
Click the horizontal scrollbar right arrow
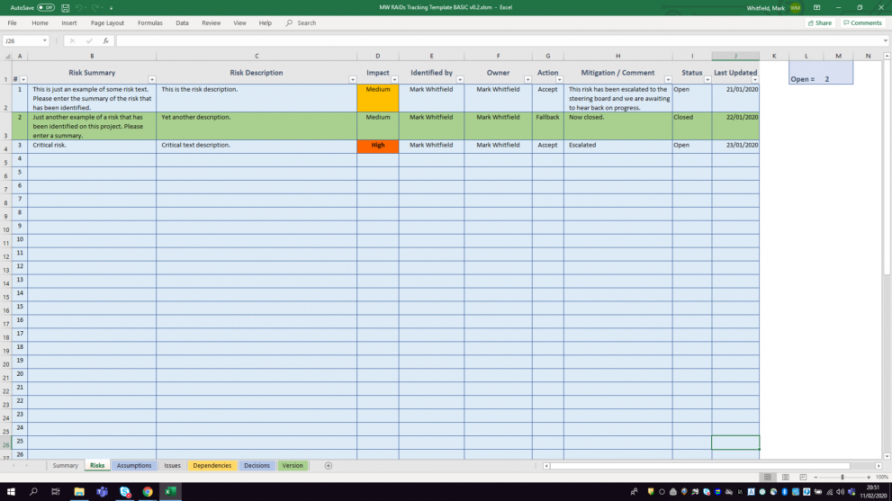[878, 466]
